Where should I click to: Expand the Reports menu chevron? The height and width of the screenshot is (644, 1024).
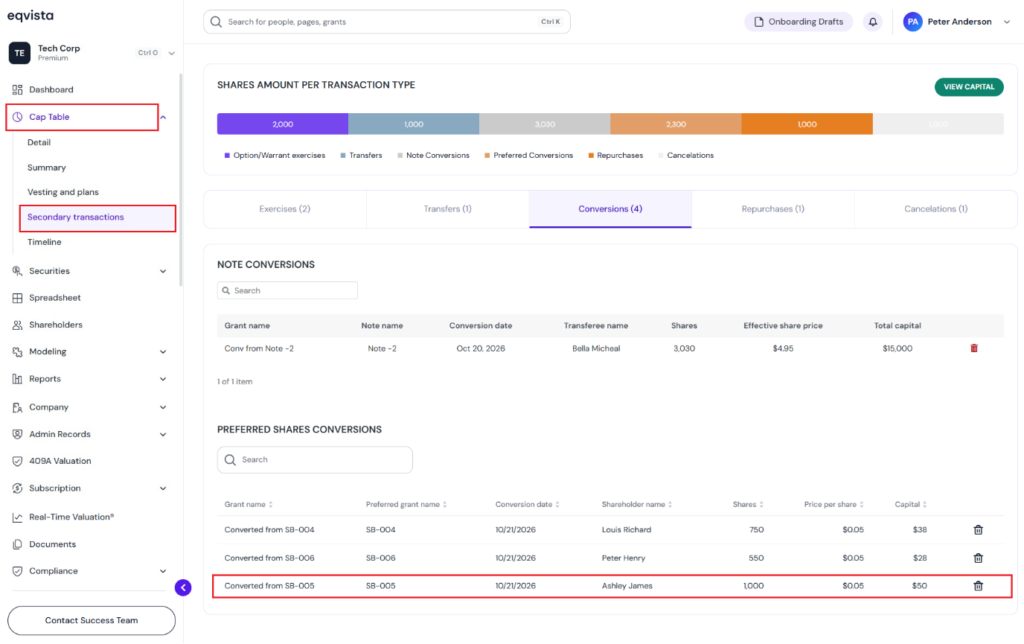pos(163,379)
